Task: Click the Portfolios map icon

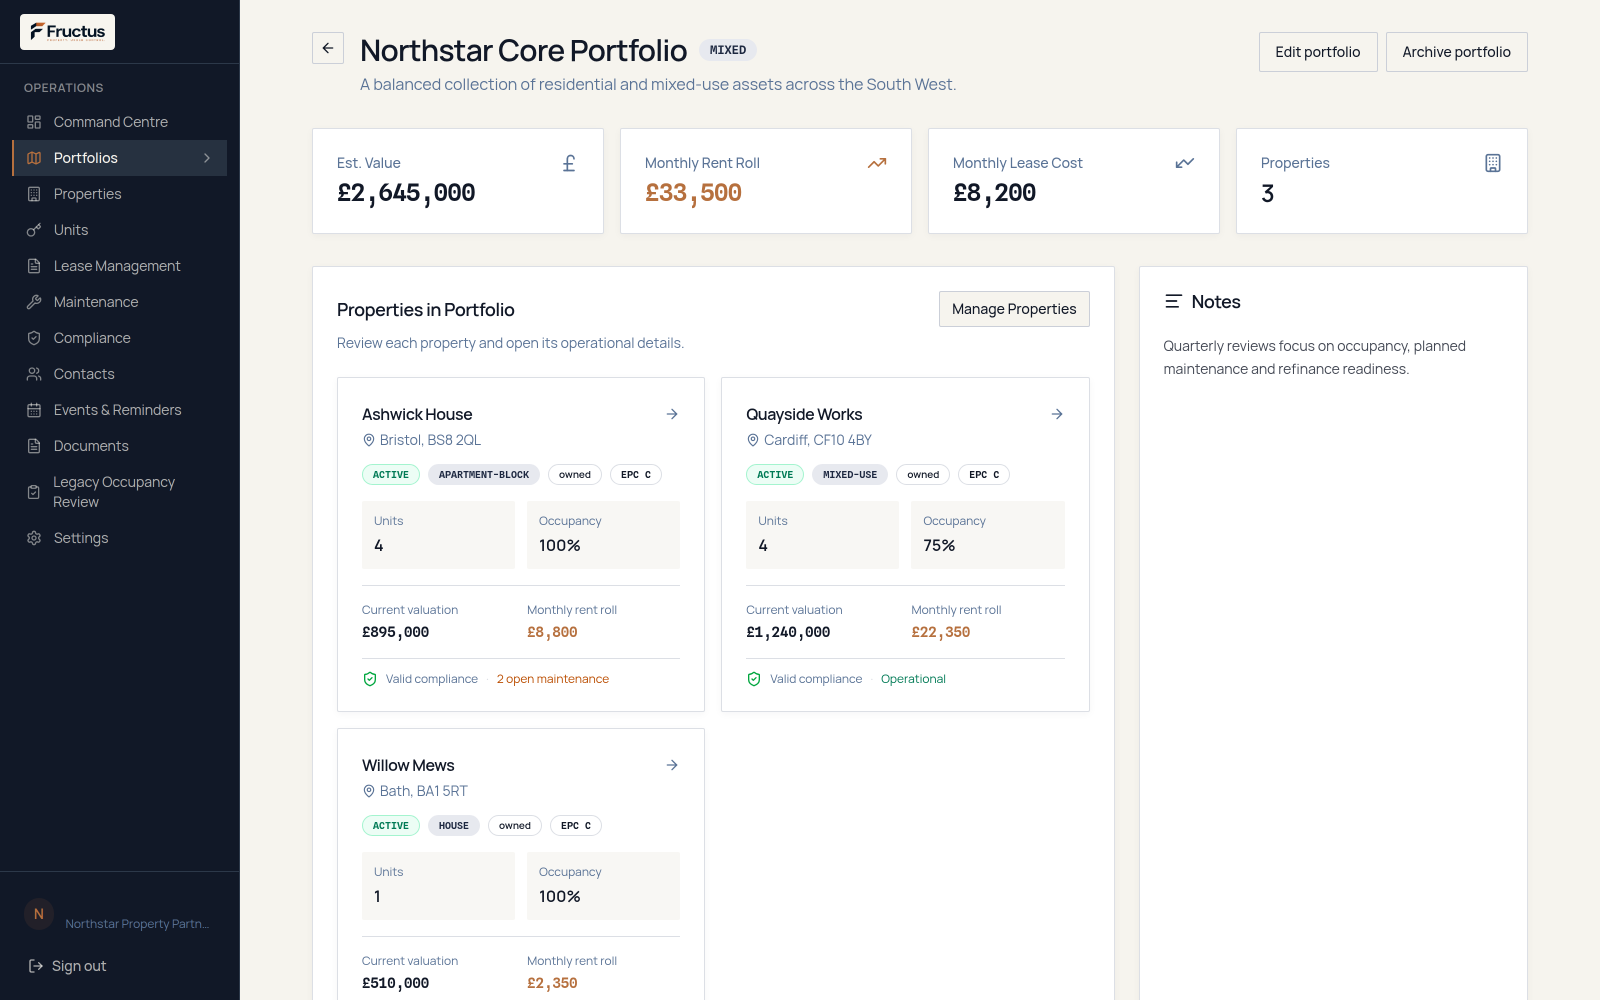Action: click(34, 158)
